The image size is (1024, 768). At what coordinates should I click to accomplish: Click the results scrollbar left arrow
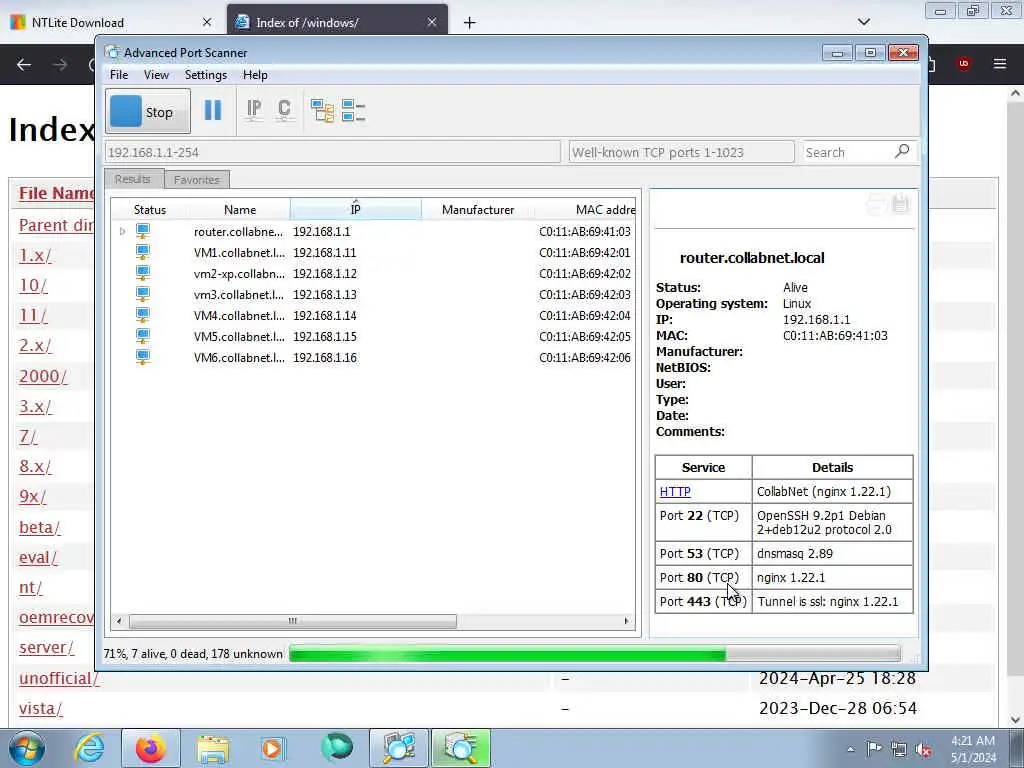click(x=118, y=621)
